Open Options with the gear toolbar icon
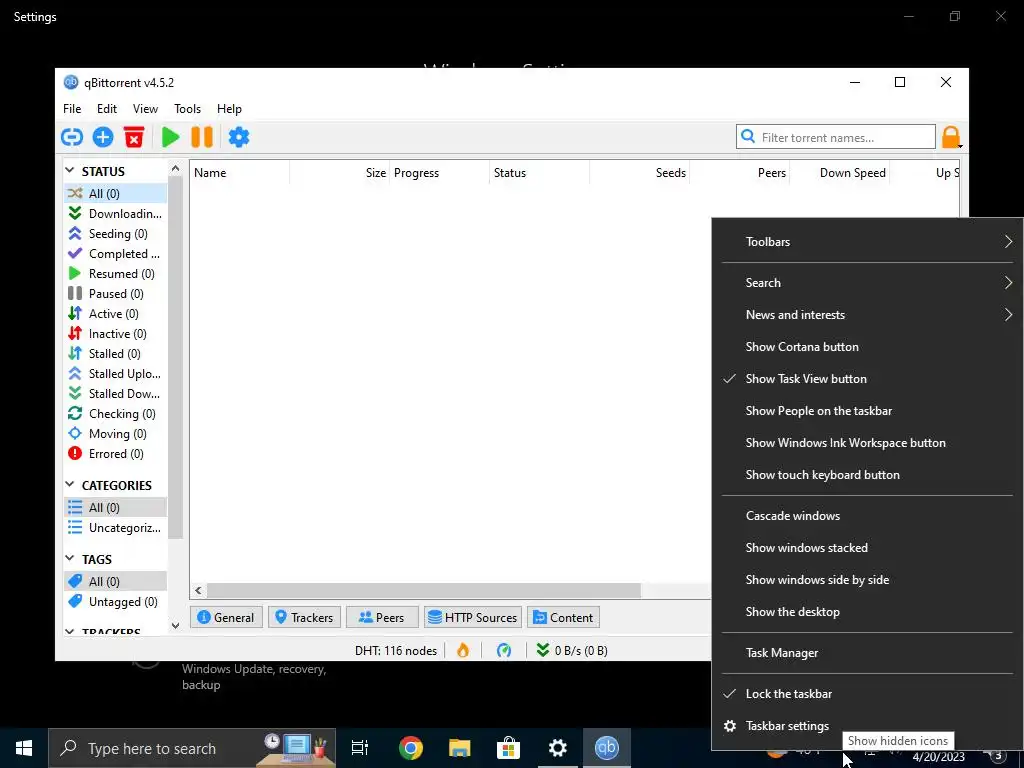1024x768 pixels. 239,137
